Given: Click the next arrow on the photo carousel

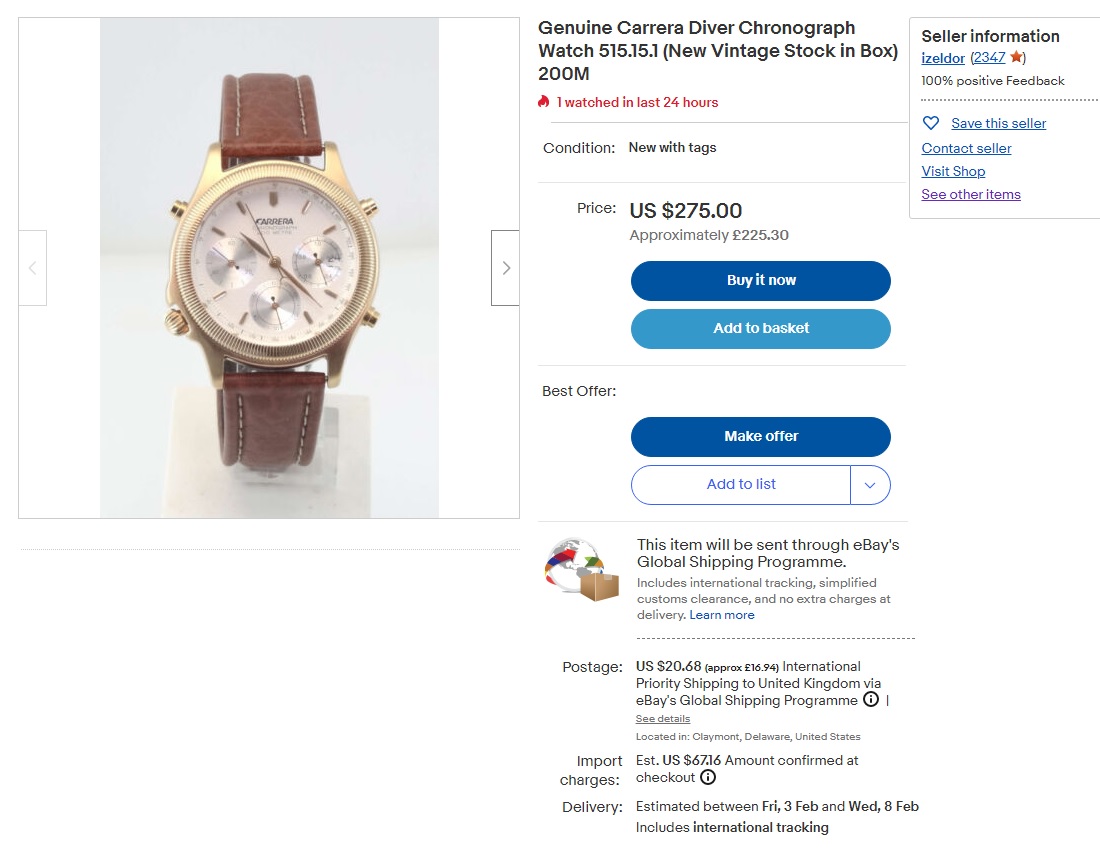Looking at the screenshot, I should (x=505, y=267).
